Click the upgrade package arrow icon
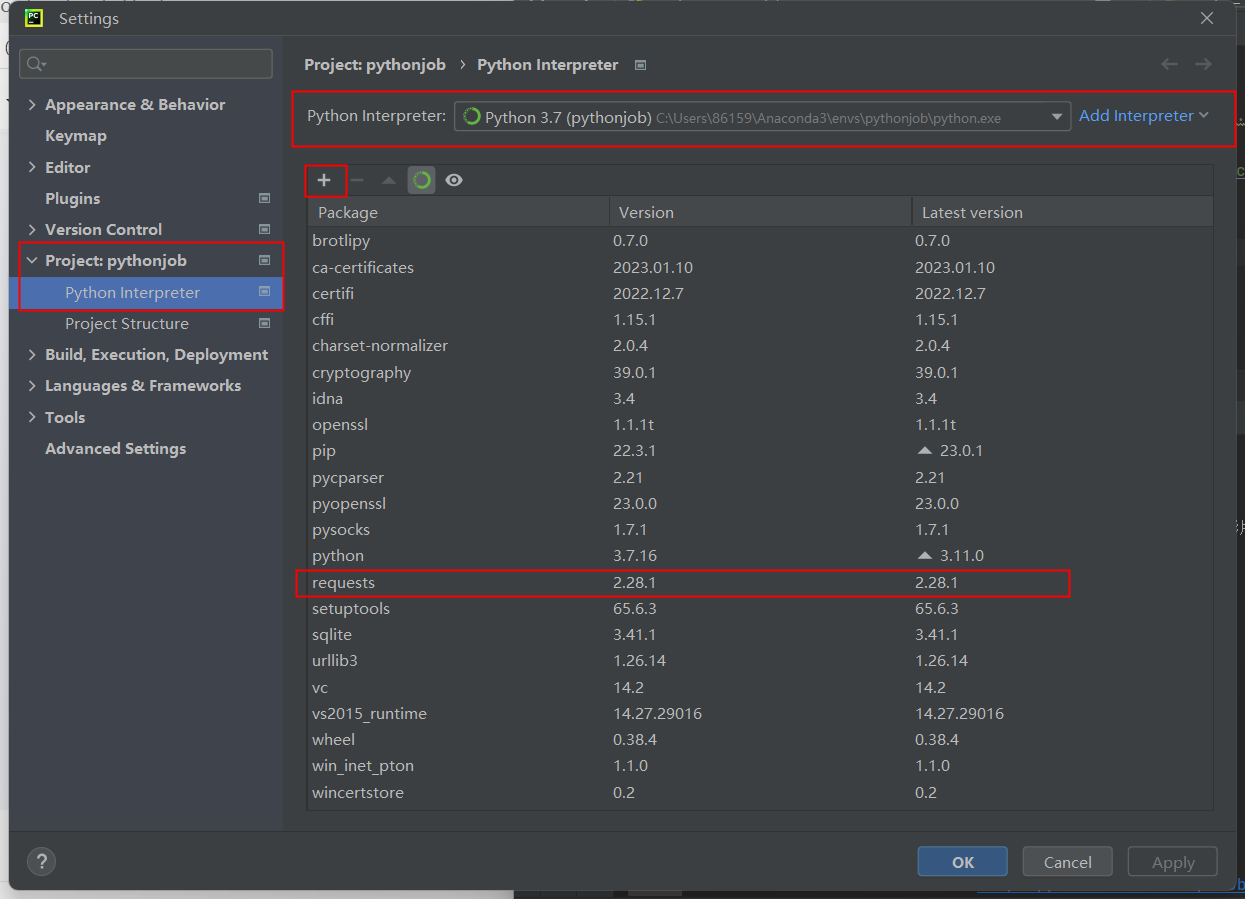The height and width of the screenshot is (899, 1245). pyautogui.click(x=389, y=180)
